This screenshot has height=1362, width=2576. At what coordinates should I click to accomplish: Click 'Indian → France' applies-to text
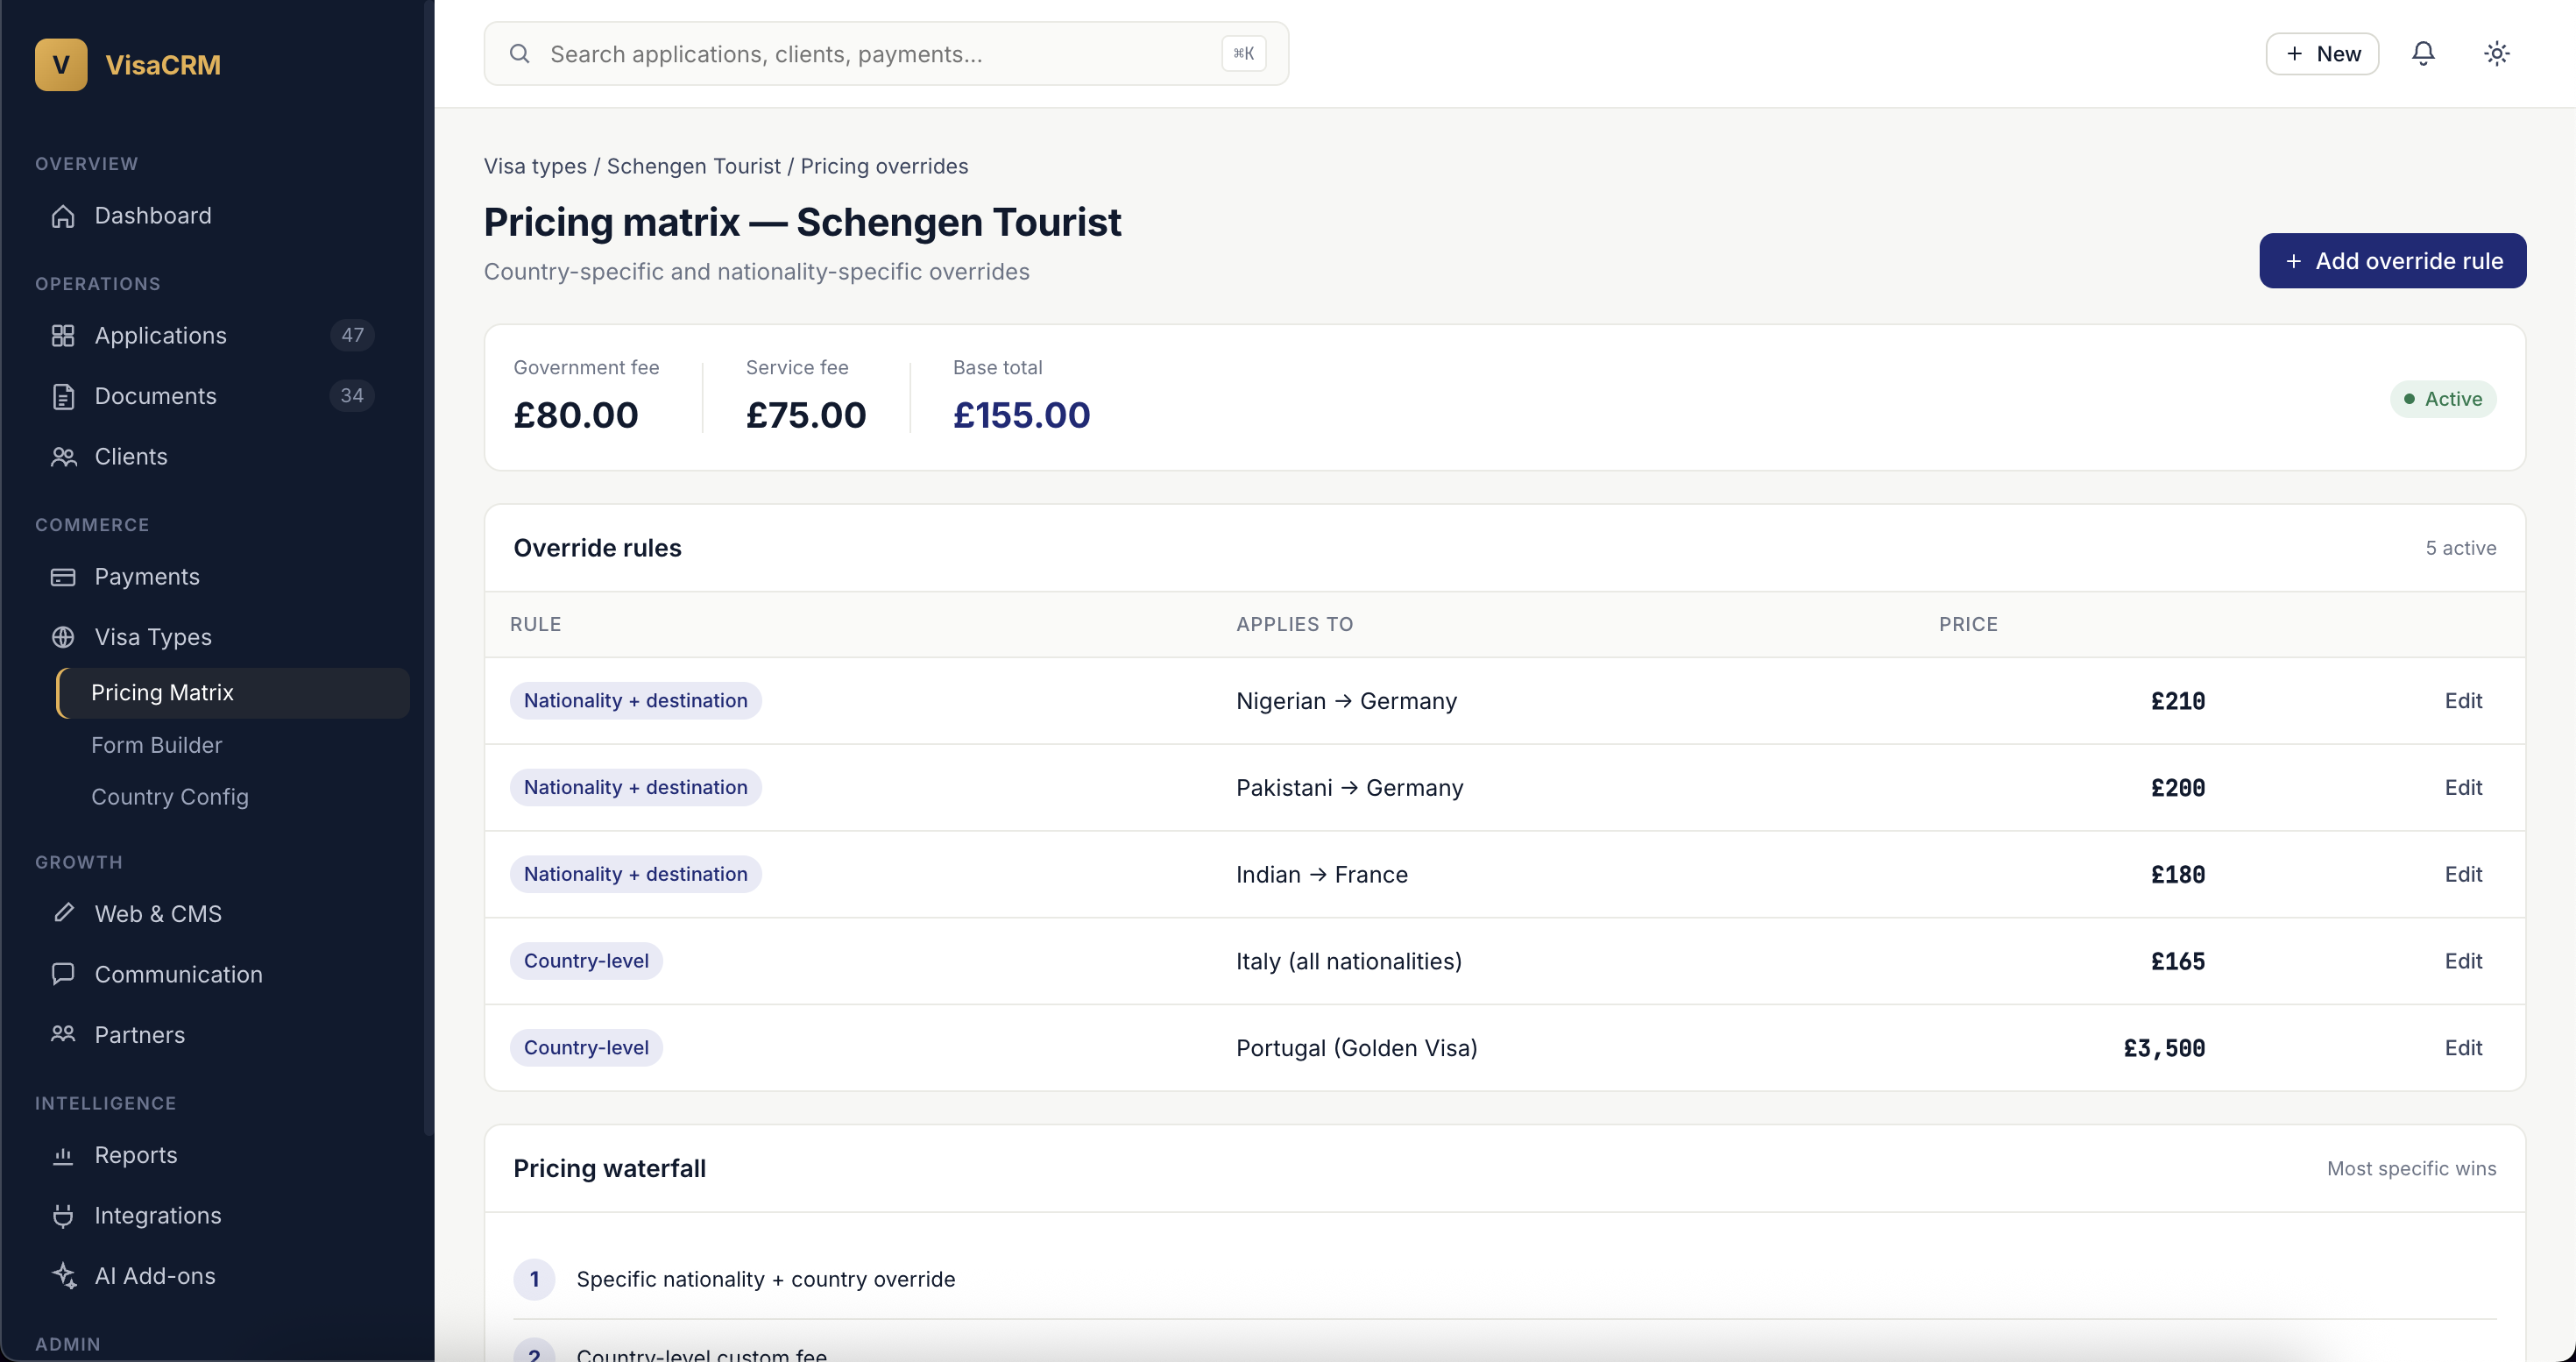click(1321, 875)
